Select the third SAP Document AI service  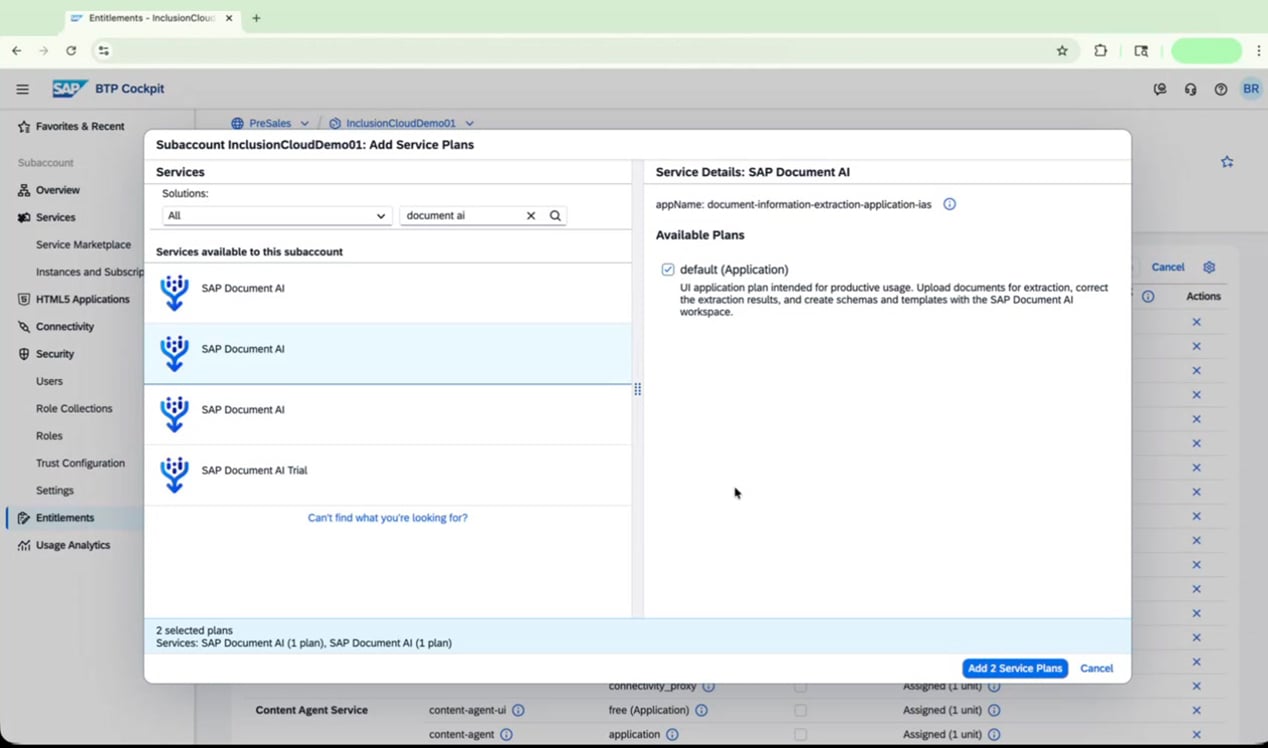[388, 414]
